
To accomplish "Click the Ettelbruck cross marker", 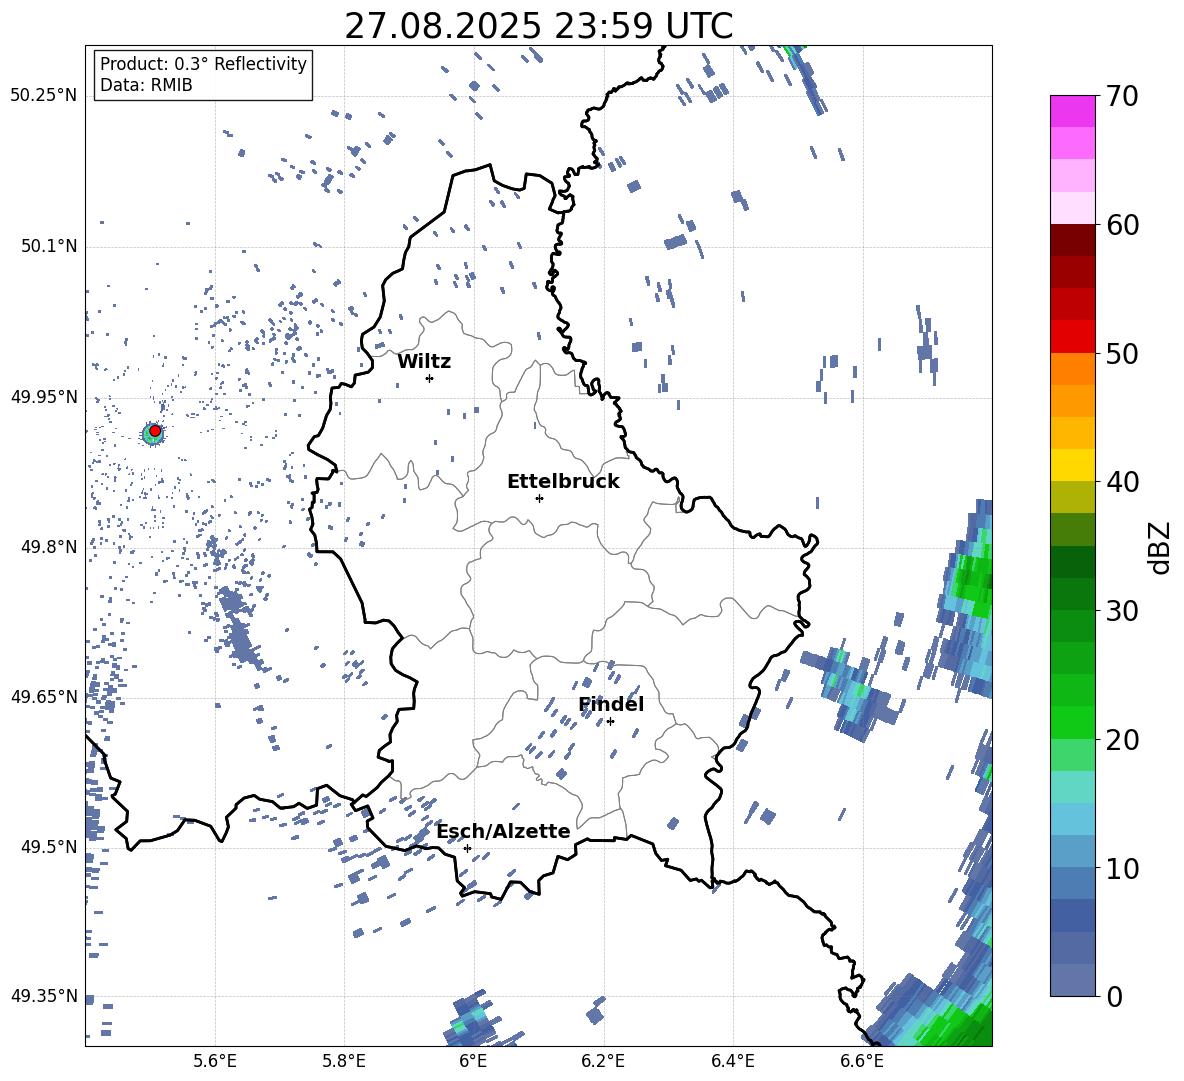I will pos(539,498).
